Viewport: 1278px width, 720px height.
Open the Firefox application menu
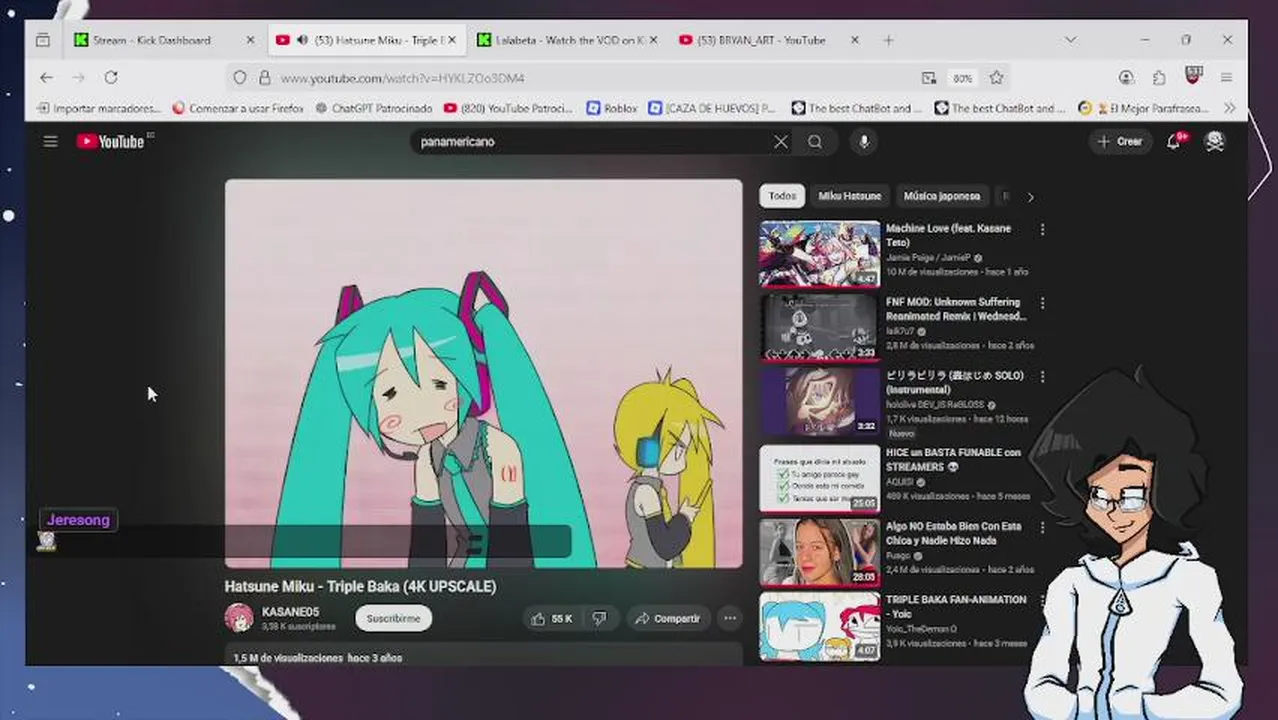click(1226, 77)
